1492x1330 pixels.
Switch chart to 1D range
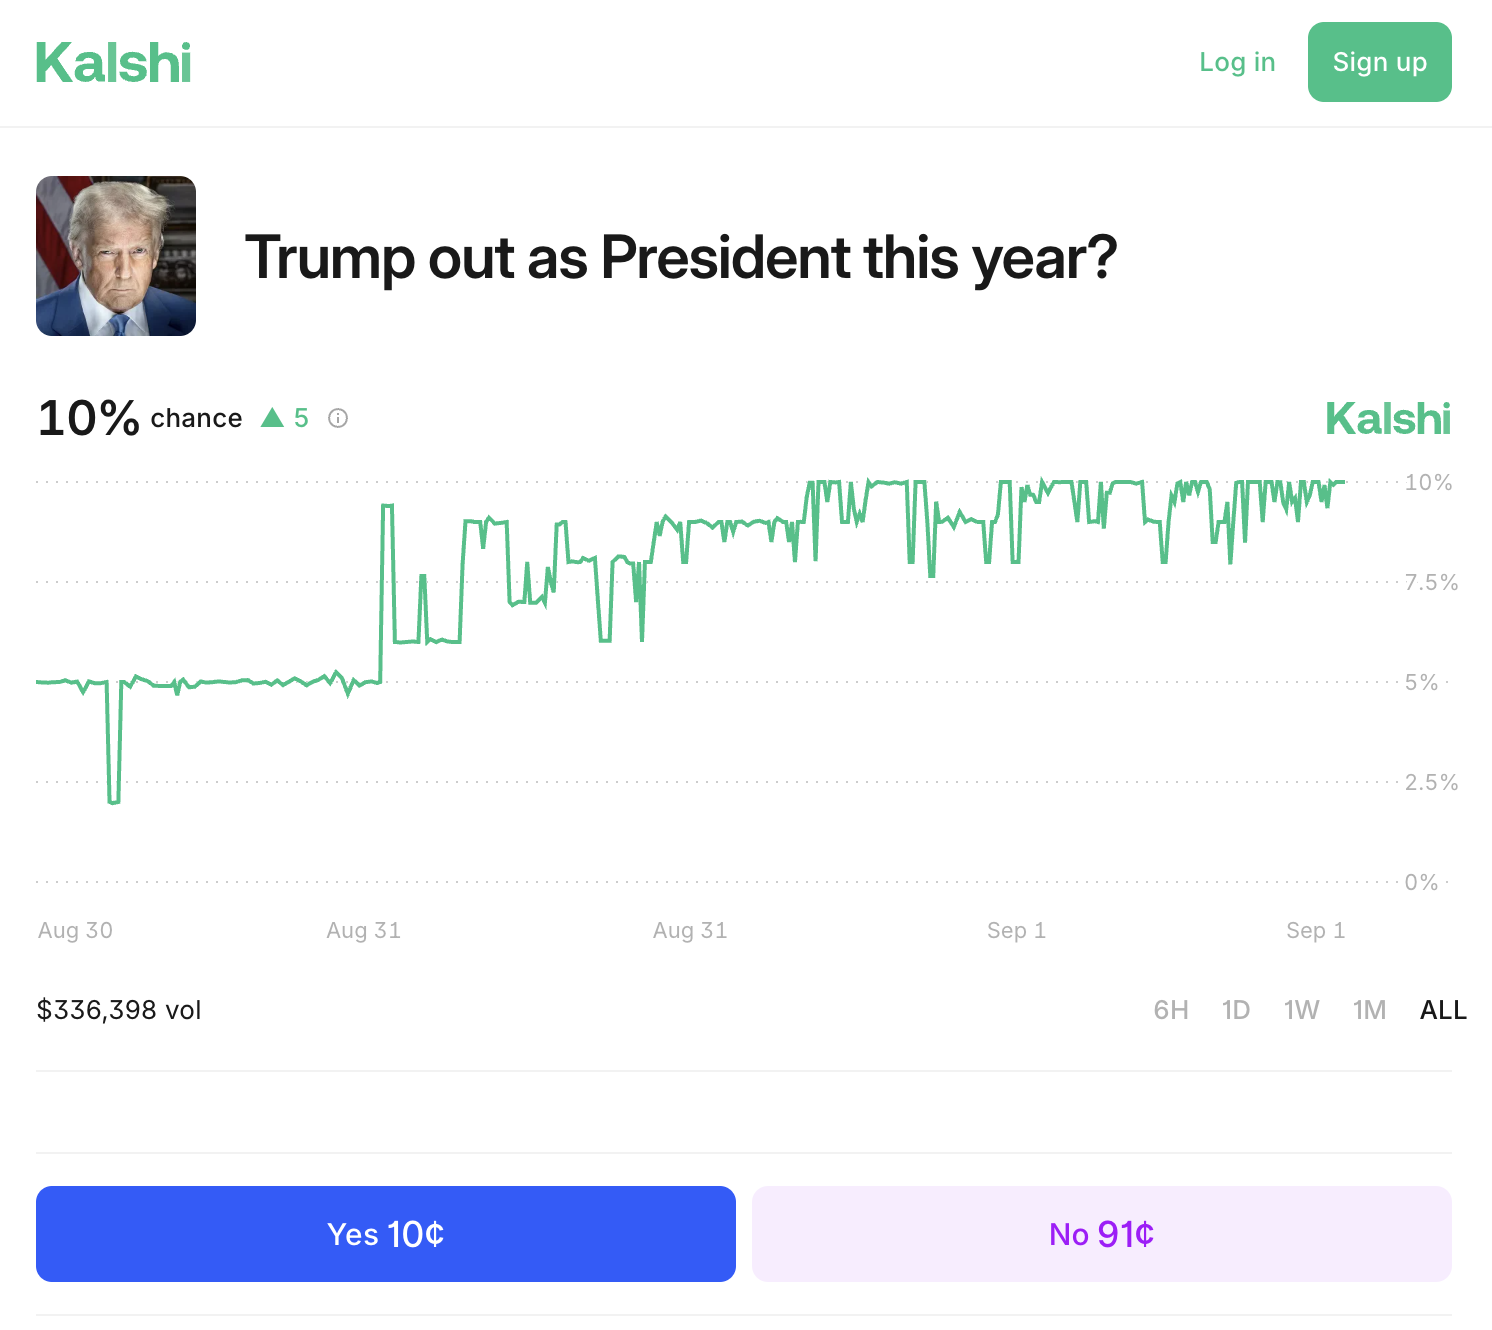1236,1010
